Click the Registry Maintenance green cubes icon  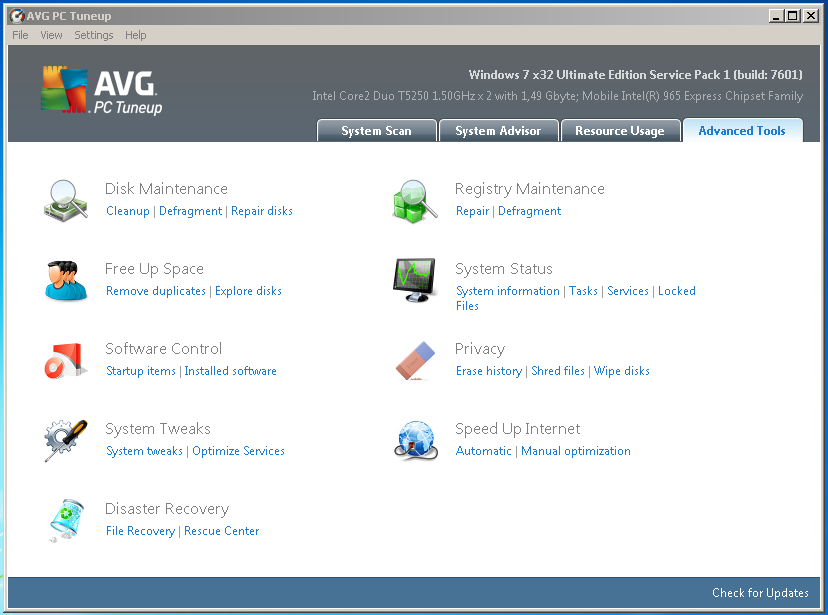[415, 201]
